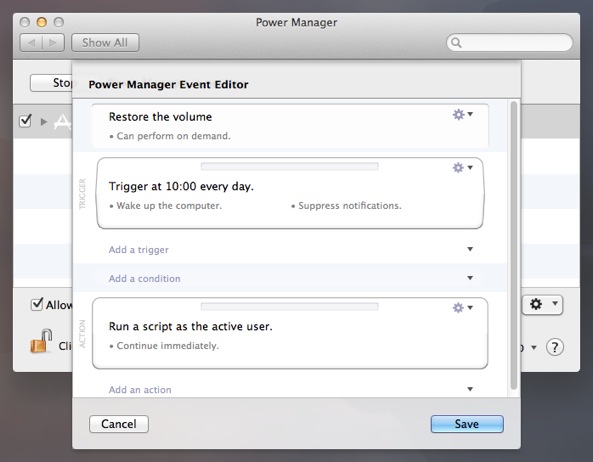The height and width of the screenshot is (462, 593).
Task: Click the Cancel button
Action: [x=119, y=424]
